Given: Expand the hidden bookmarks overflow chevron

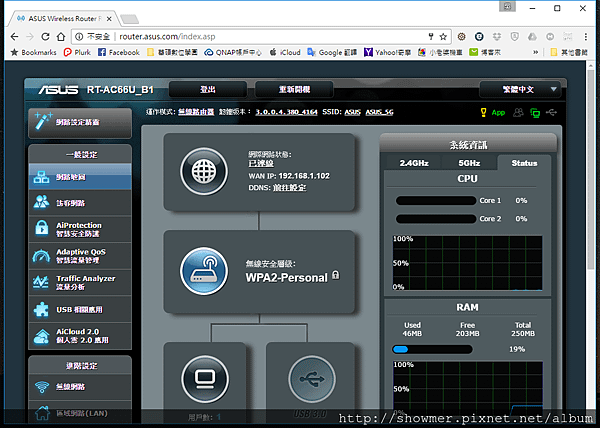Looking at the screenshot, I should (535, 52).
